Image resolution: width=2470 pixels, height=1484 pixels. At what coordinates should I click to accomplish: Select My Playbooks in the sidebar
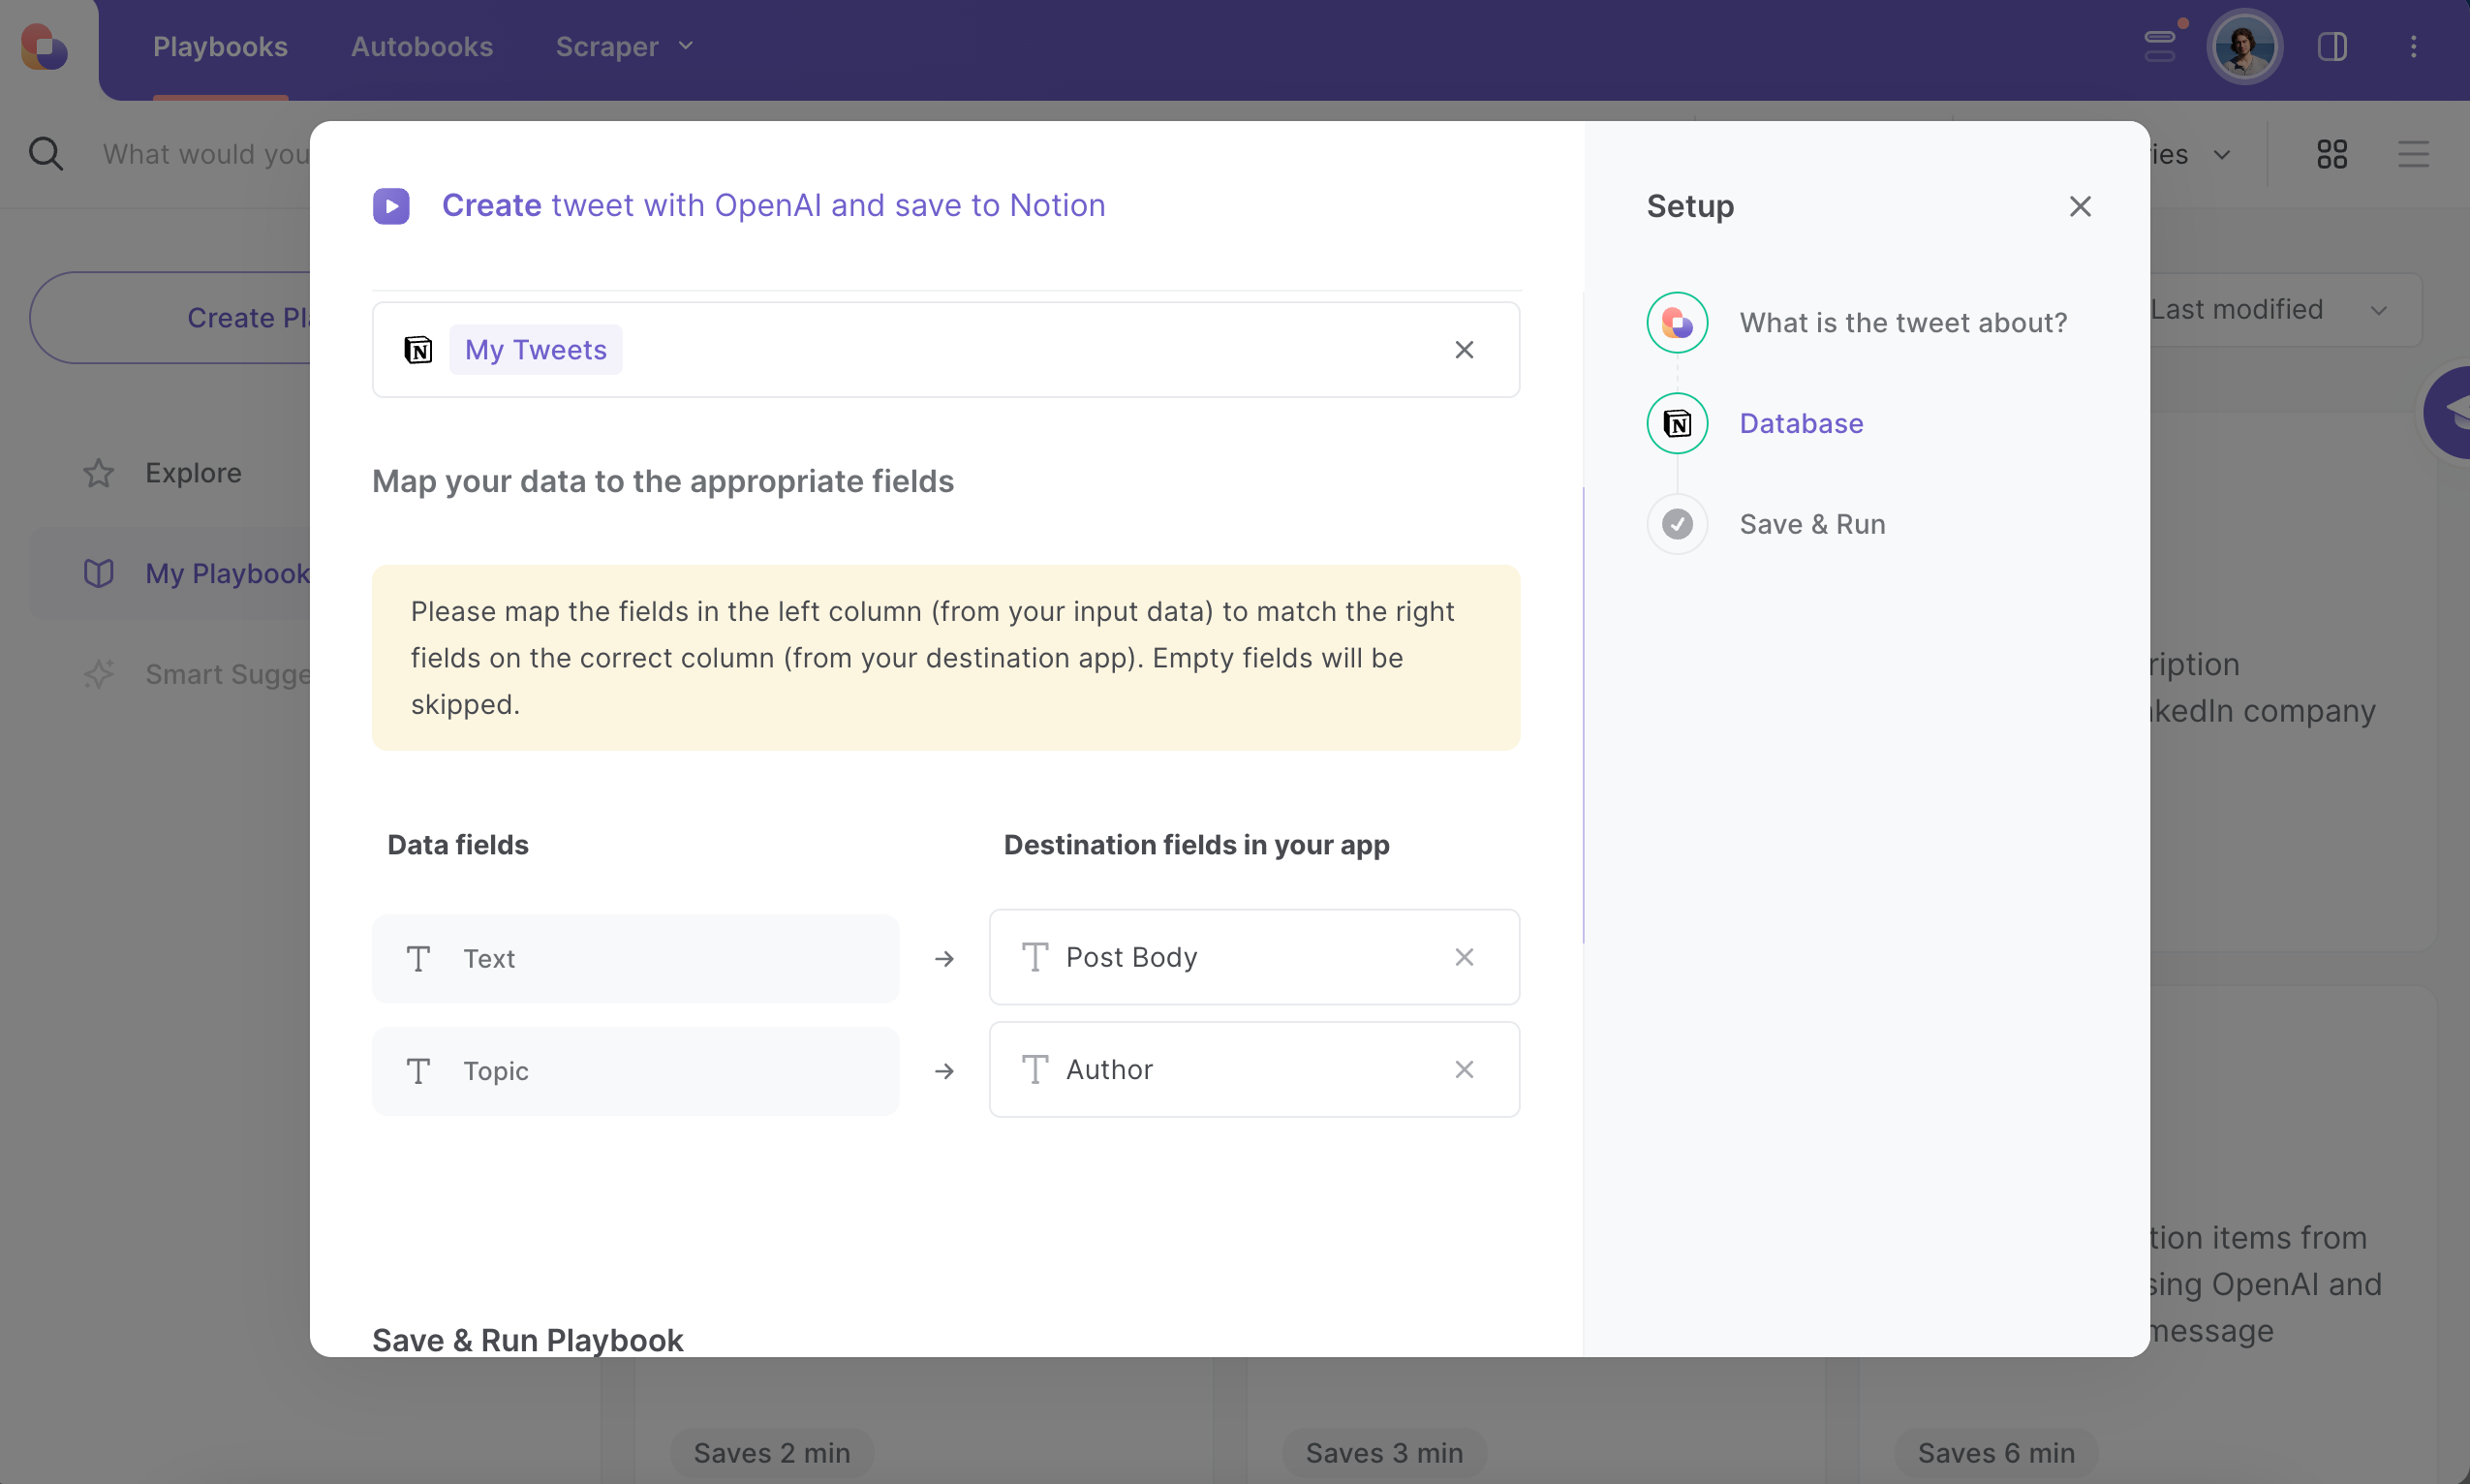170,573
